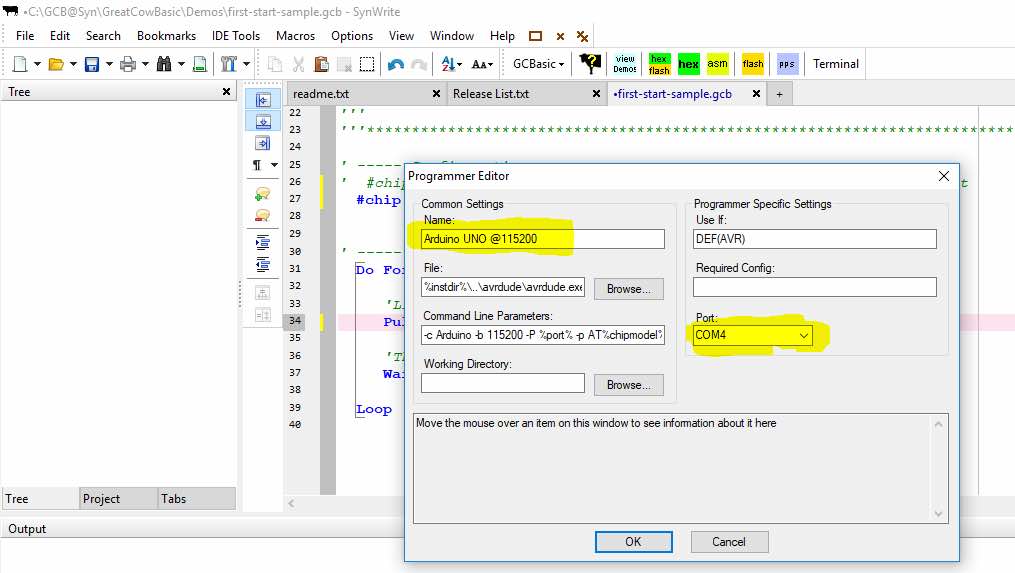Viewport: 1015px width, 573px height.
Task: Open the dropdown arrow next to Open folder
Action: coord(73,64)
